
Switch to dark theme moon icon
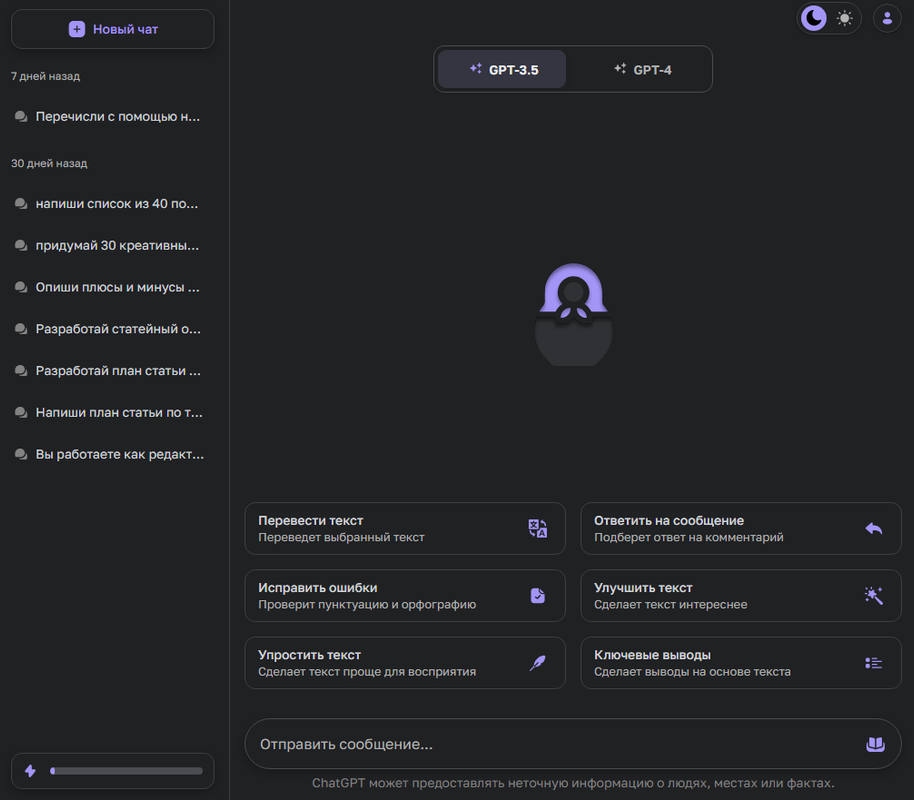[814, 18]
